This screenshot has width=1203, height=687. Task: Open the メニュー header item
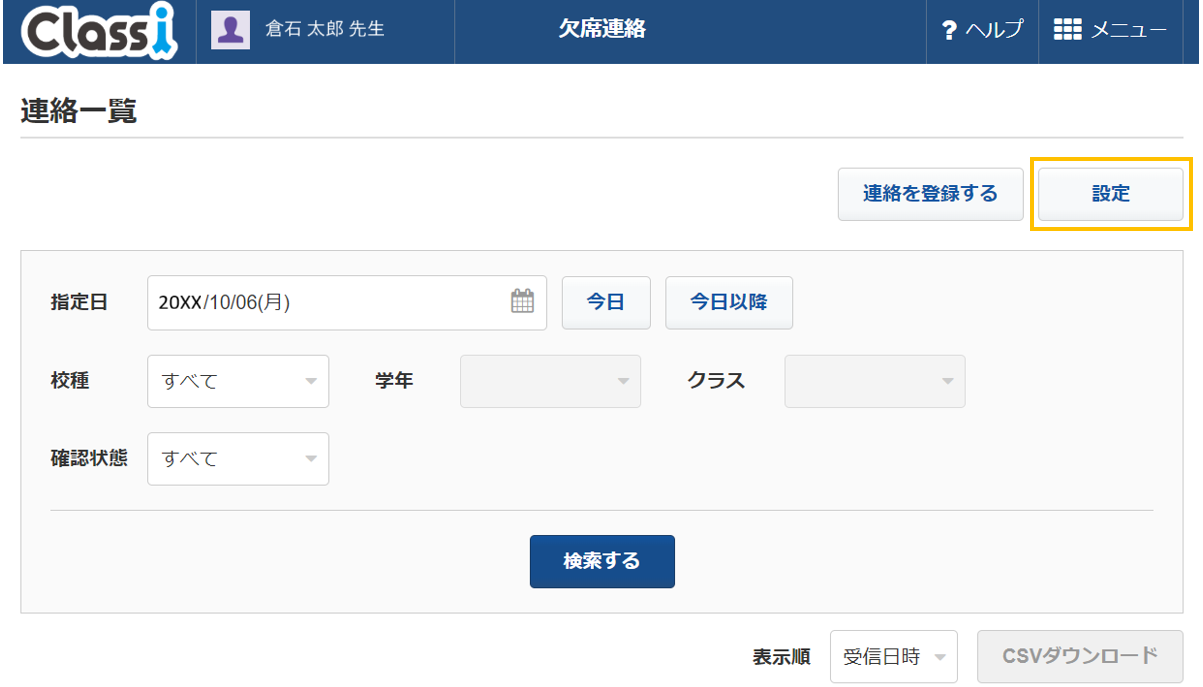click(1111, 31)
